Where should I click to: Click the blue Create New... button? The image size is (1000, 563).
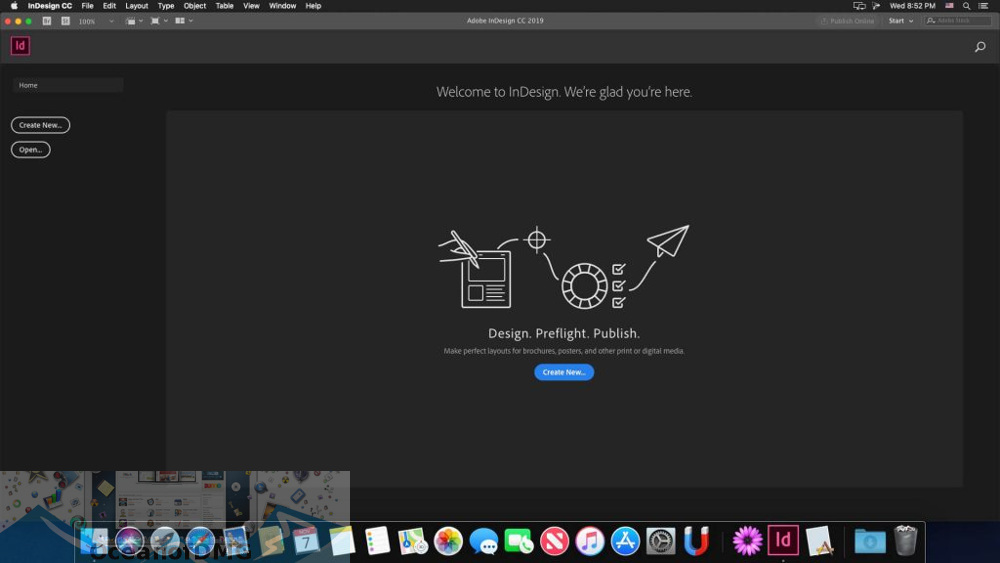tap(564, 372)
